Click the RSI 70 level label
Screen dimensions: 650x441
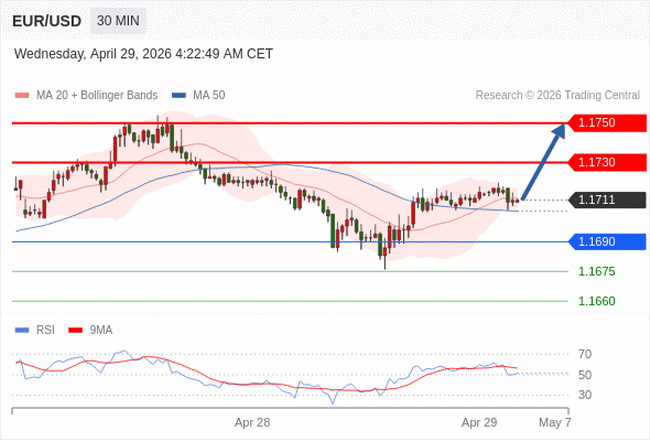pyautogui.click(x=585, y=354)
